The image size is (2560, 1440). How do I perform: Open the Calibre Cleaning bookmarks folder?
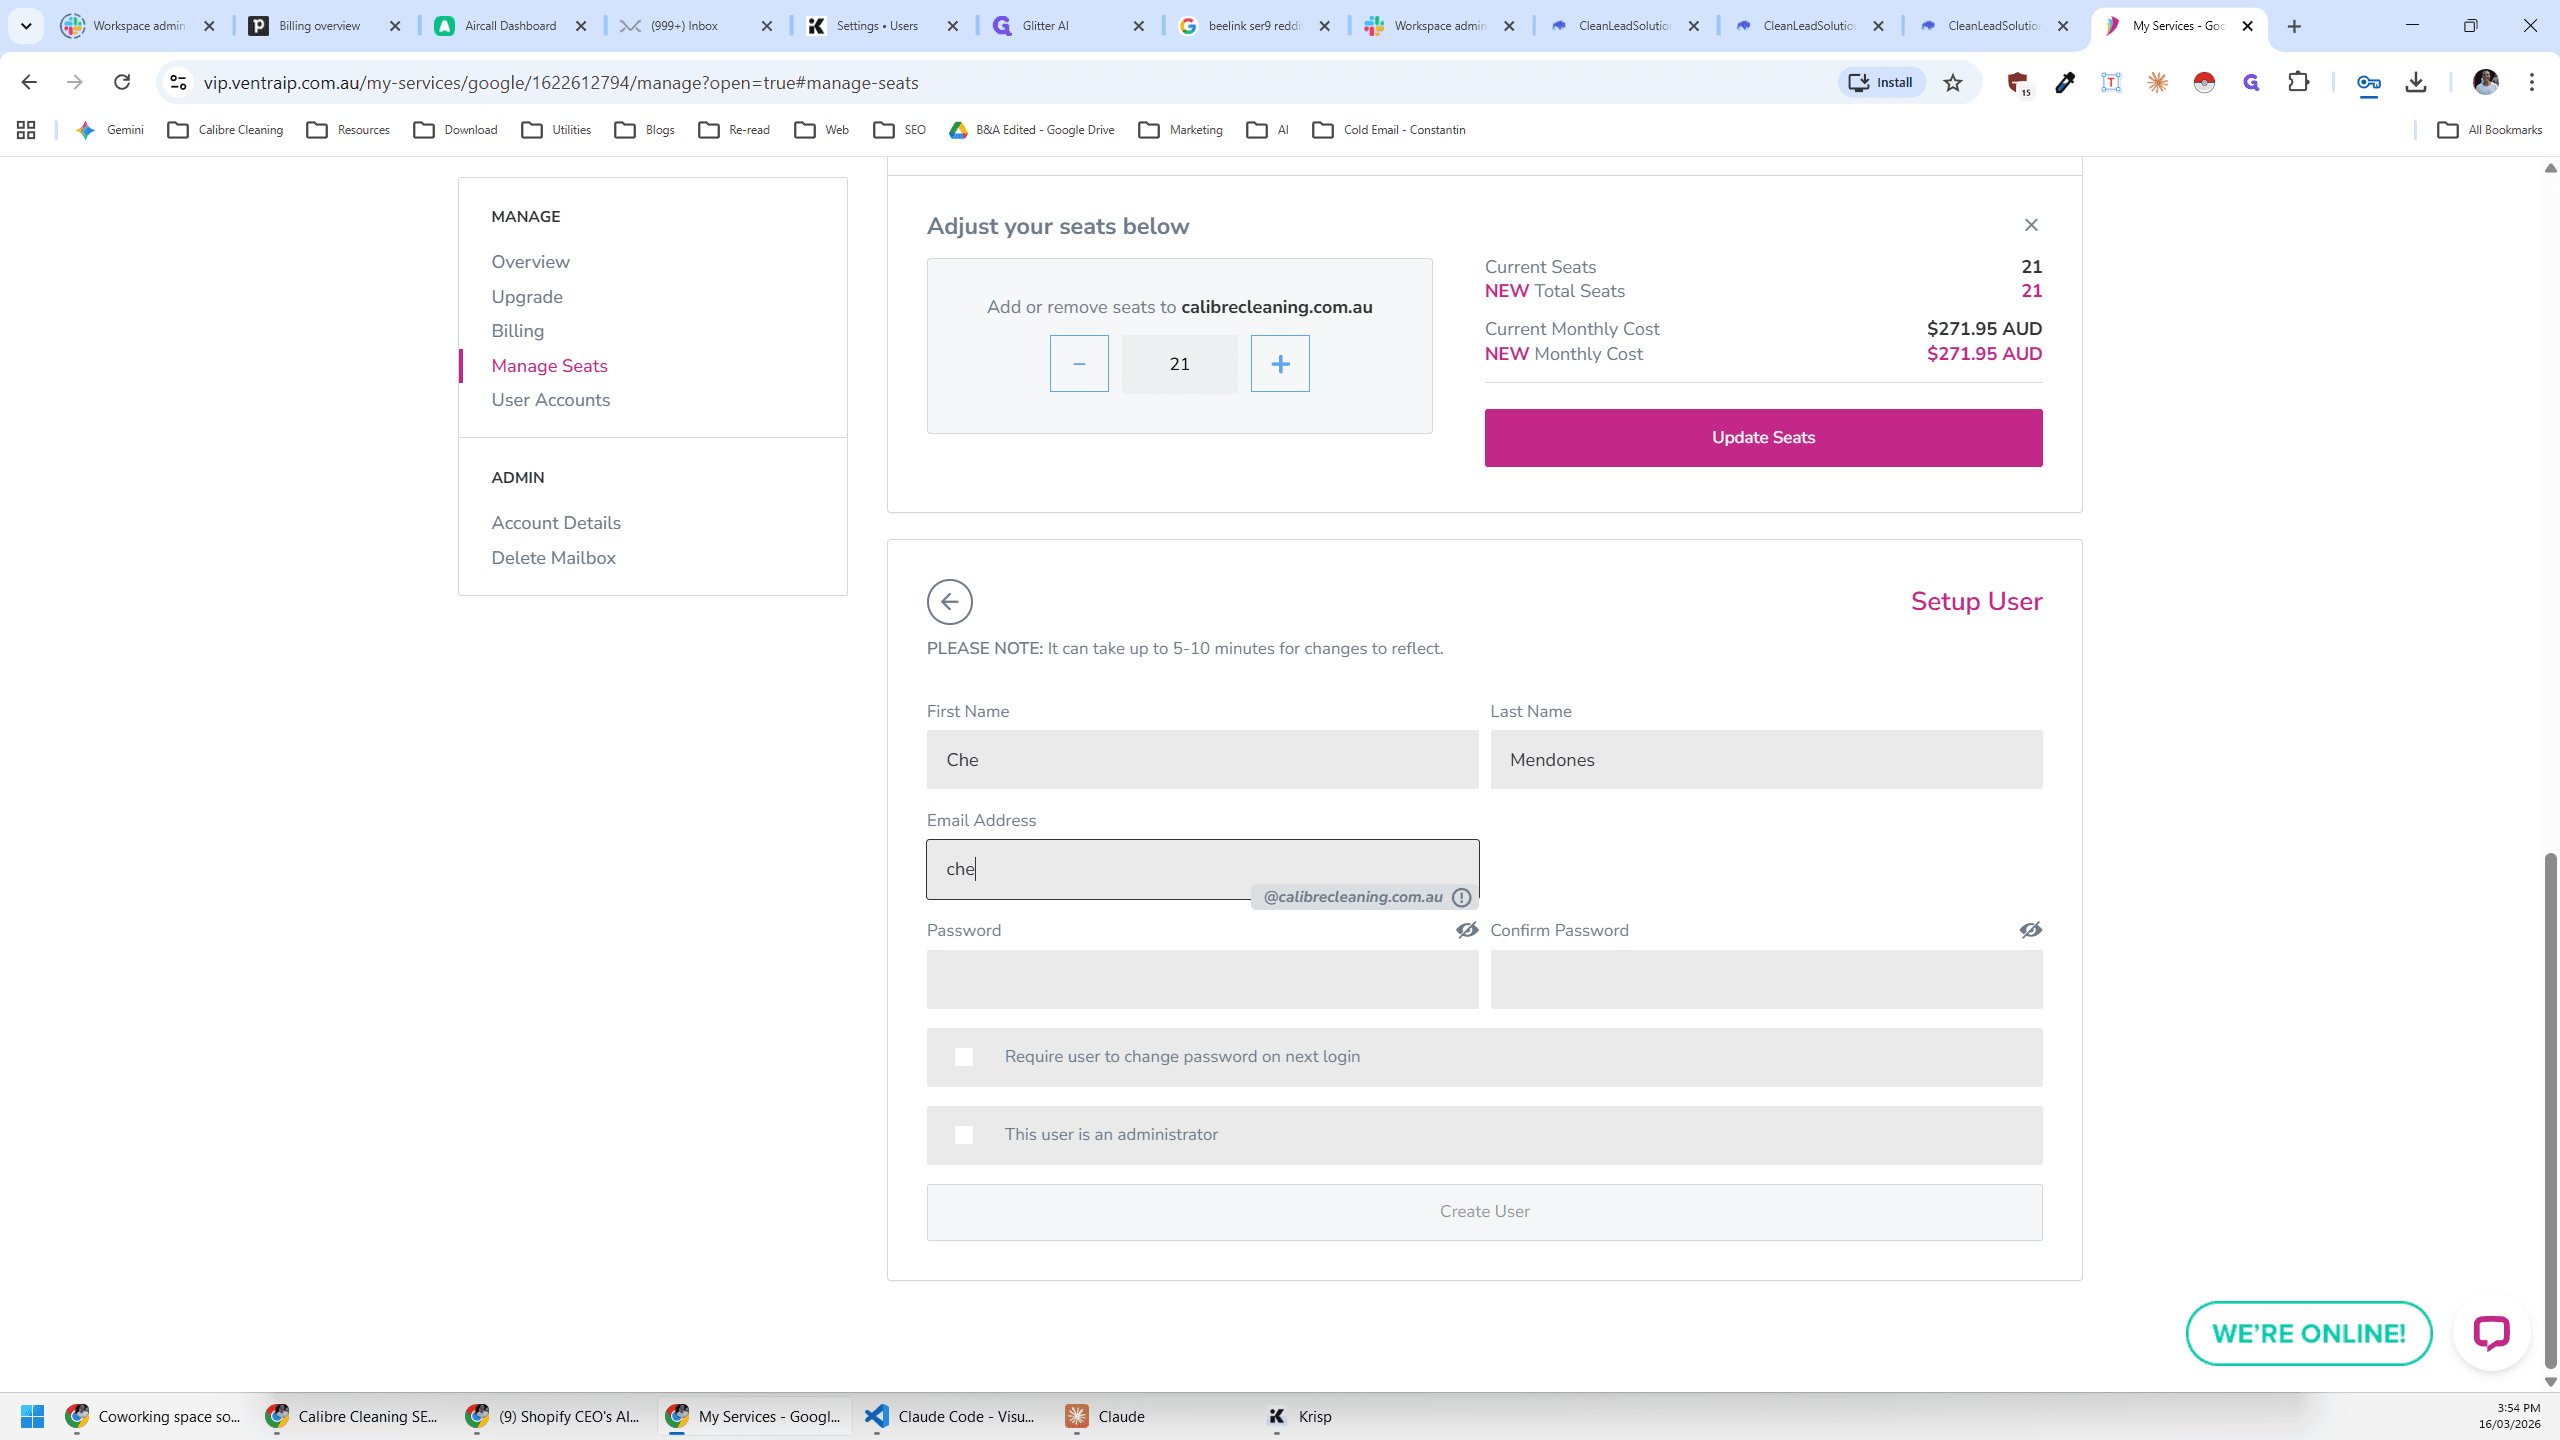tap(226, 130)
